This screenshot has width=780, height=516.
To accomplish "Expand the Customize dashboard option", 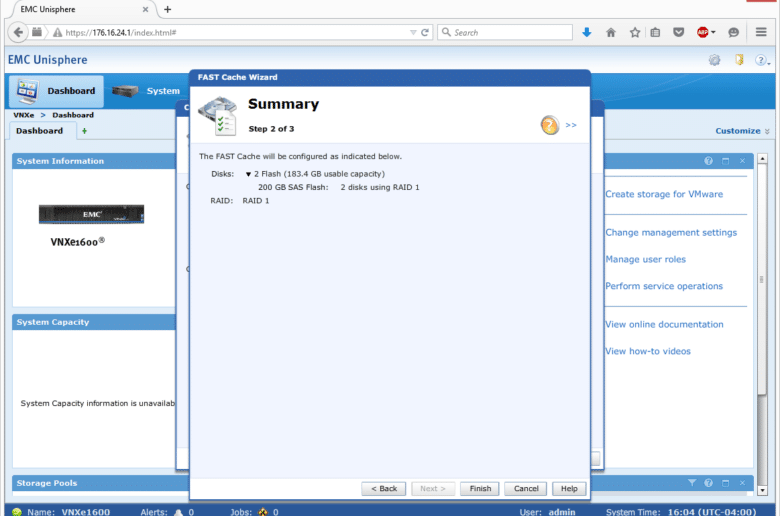I will [x=742, y=131].
